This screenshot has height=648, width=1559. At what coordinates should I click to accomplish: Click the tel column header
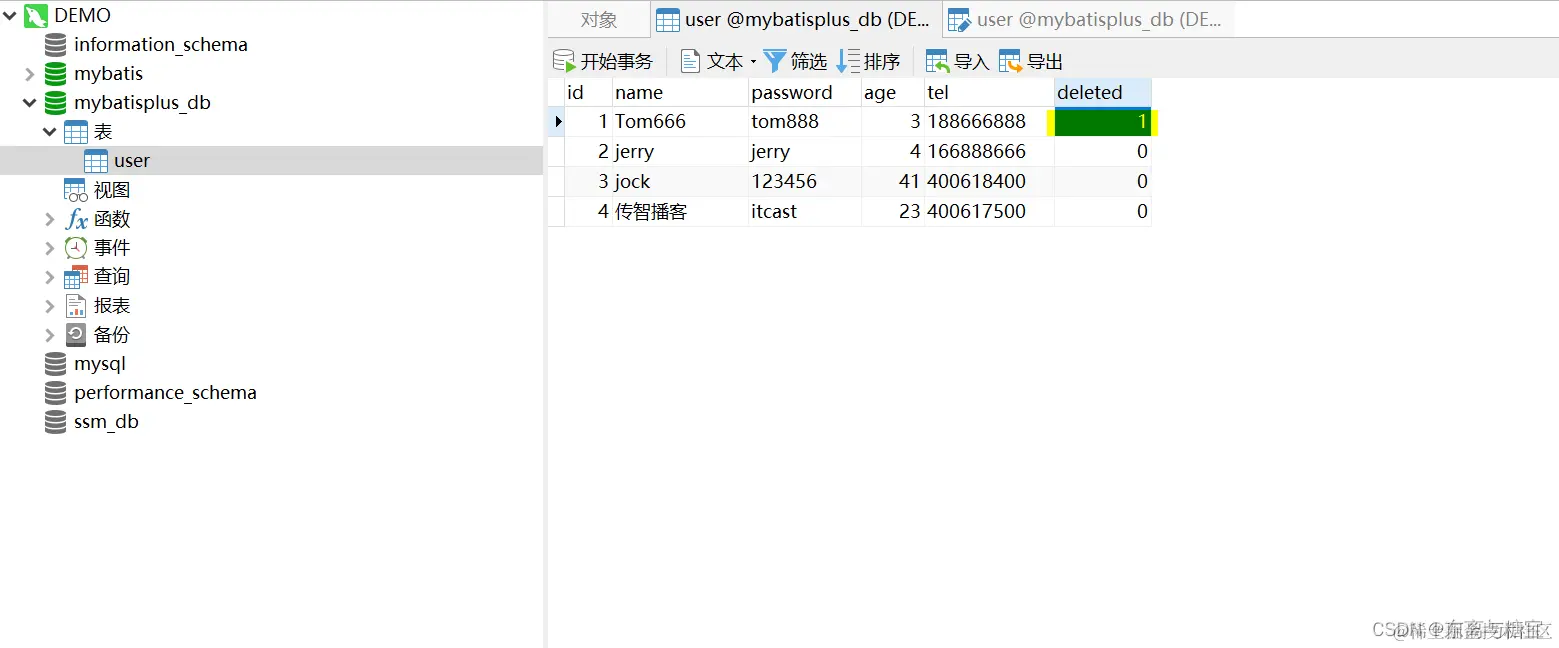[x=989, y=92]
